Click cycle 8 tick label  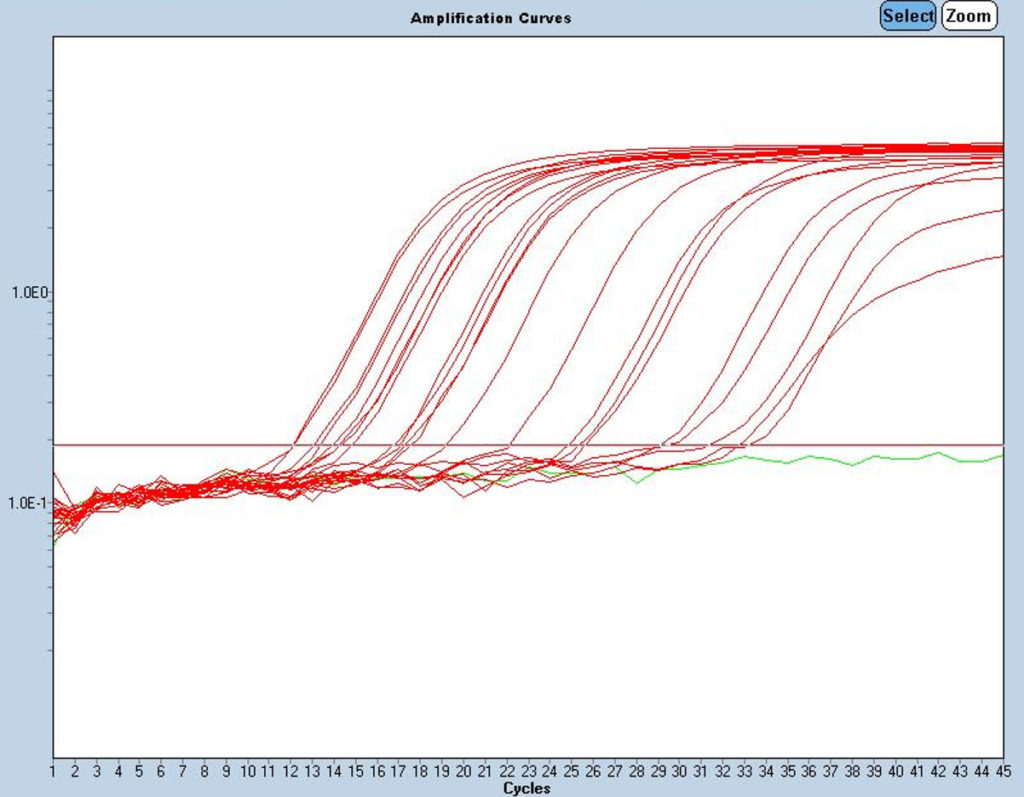pos(204,772)
